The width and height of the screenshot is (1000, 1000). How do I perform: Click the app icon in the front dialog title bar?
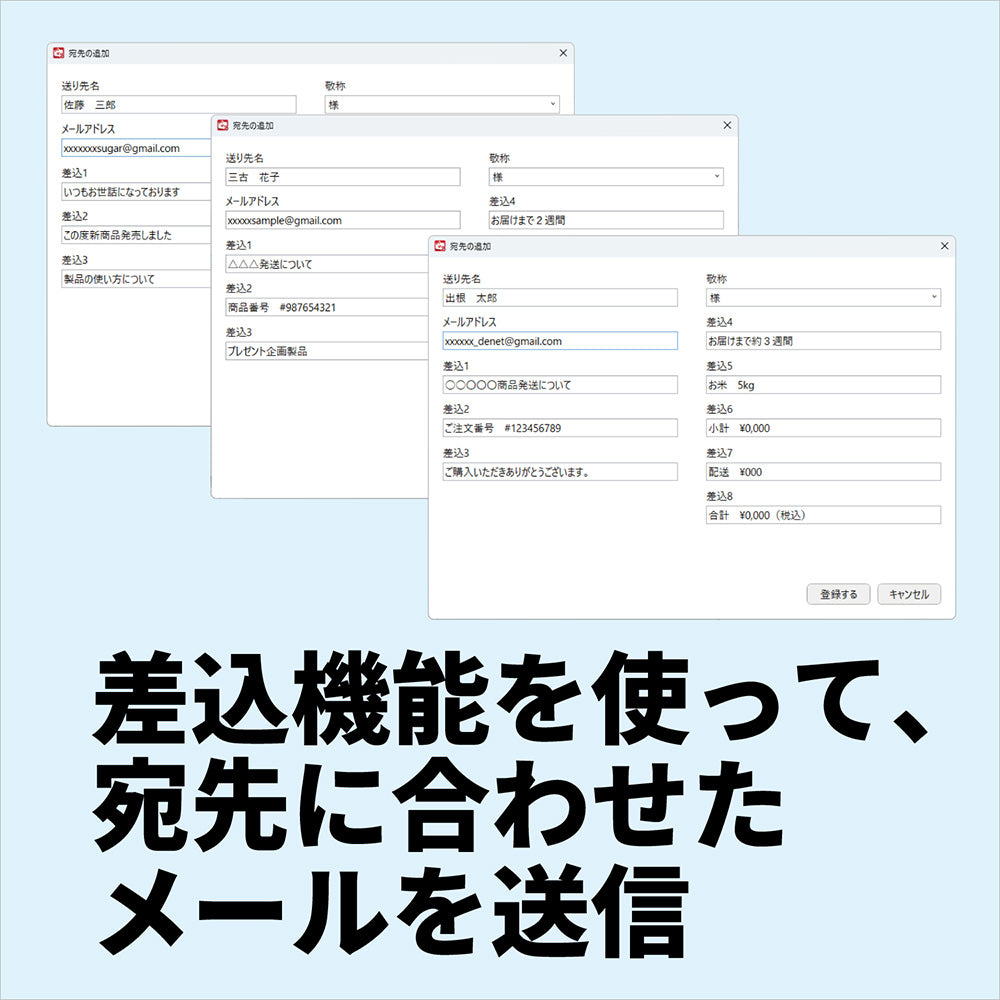pos(440,246)
